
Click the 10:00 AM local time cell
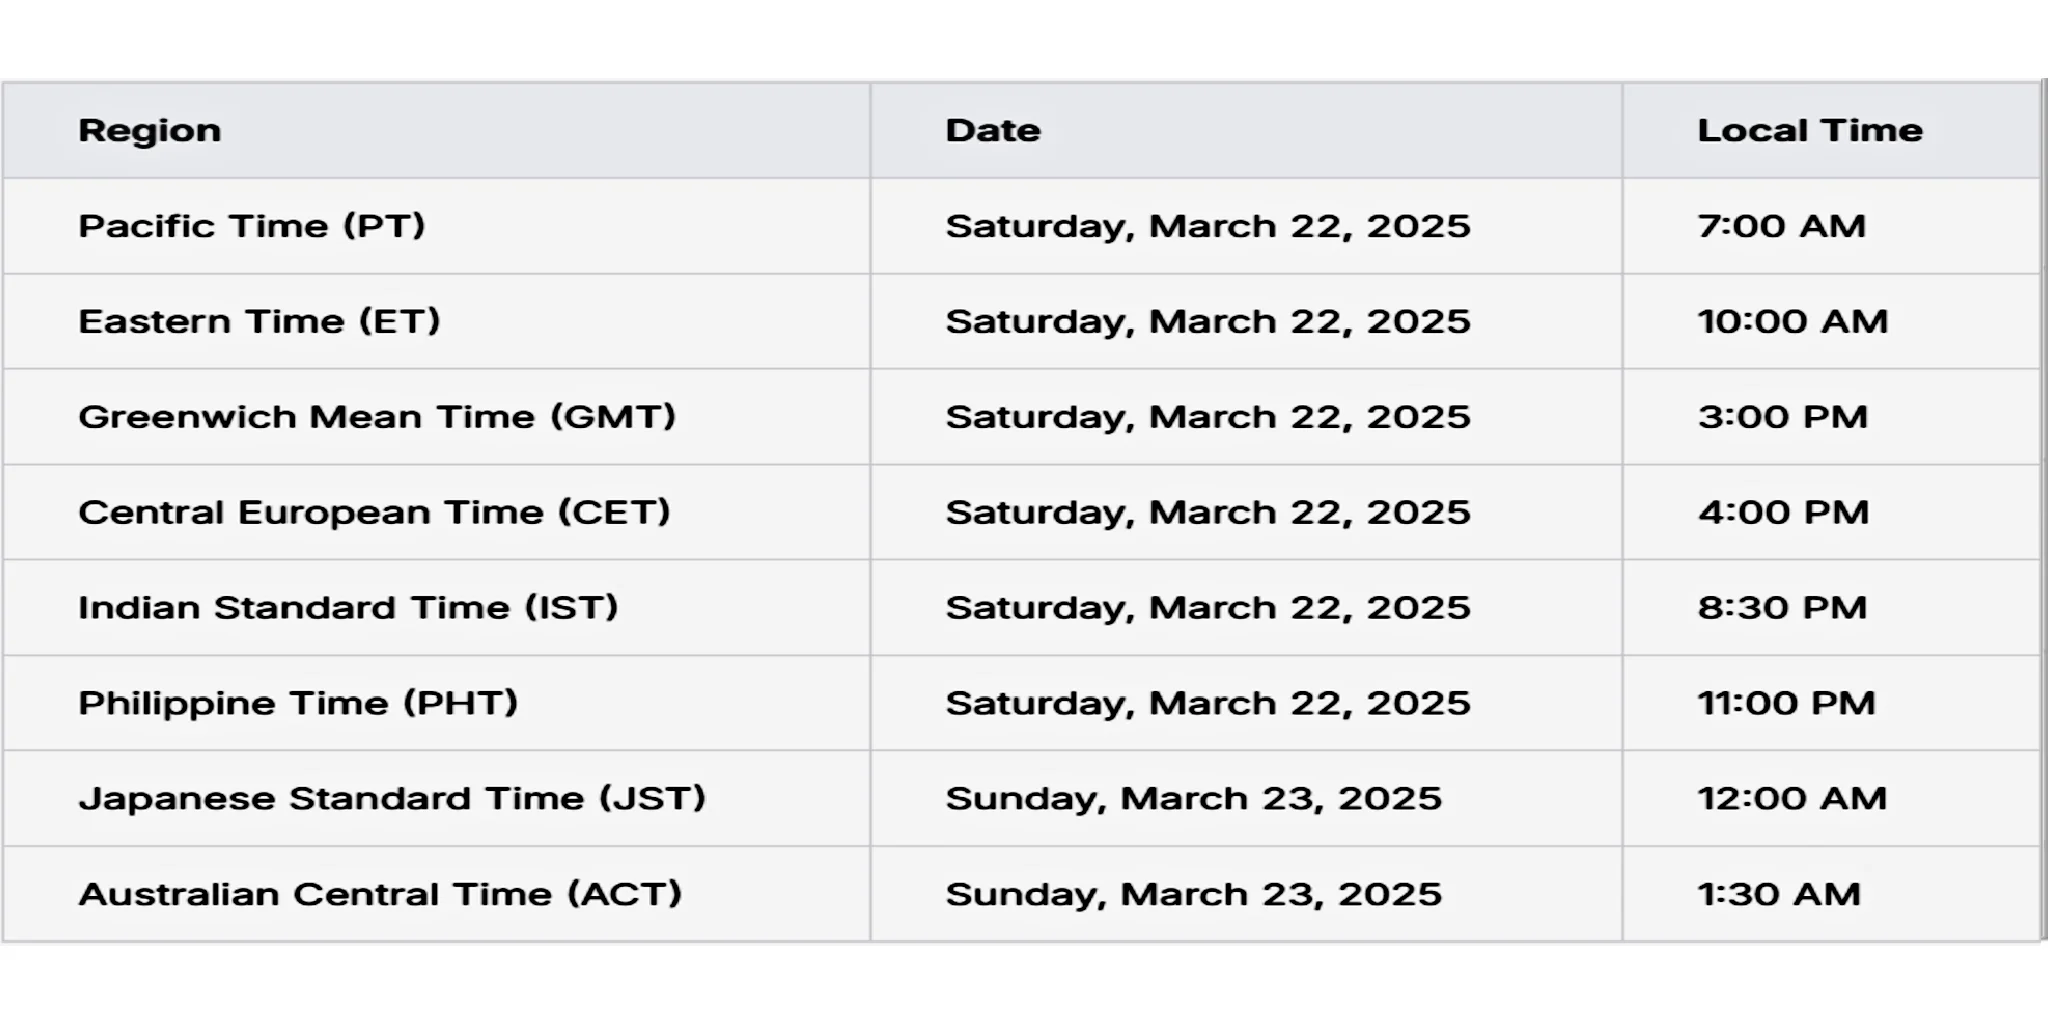click(x=1831, y=321)
